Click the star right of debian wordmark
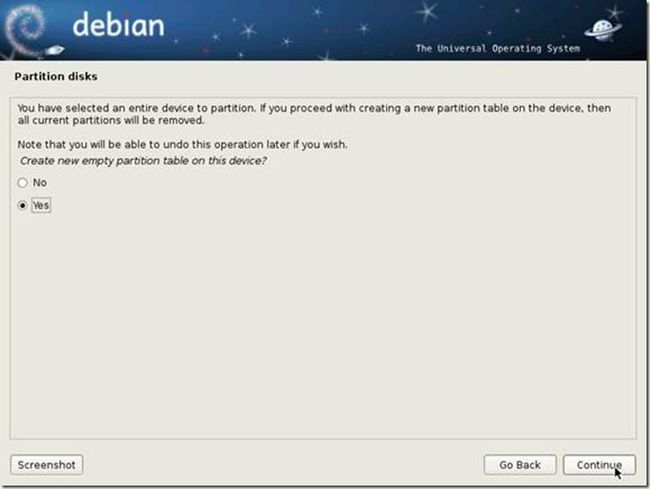Image resolution: width=650 pixels, height=489 pixels. pos(249,30)
